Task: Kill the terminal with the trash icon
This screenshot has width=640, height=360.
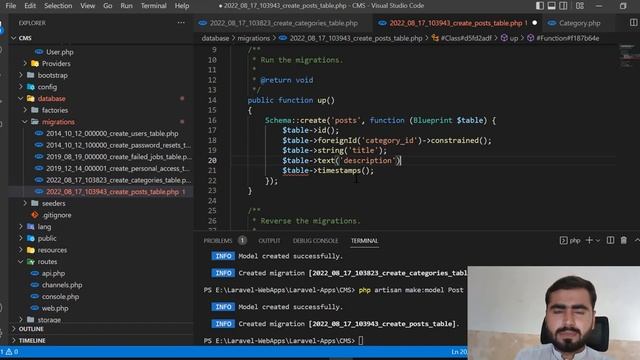Action: point(624,240)
